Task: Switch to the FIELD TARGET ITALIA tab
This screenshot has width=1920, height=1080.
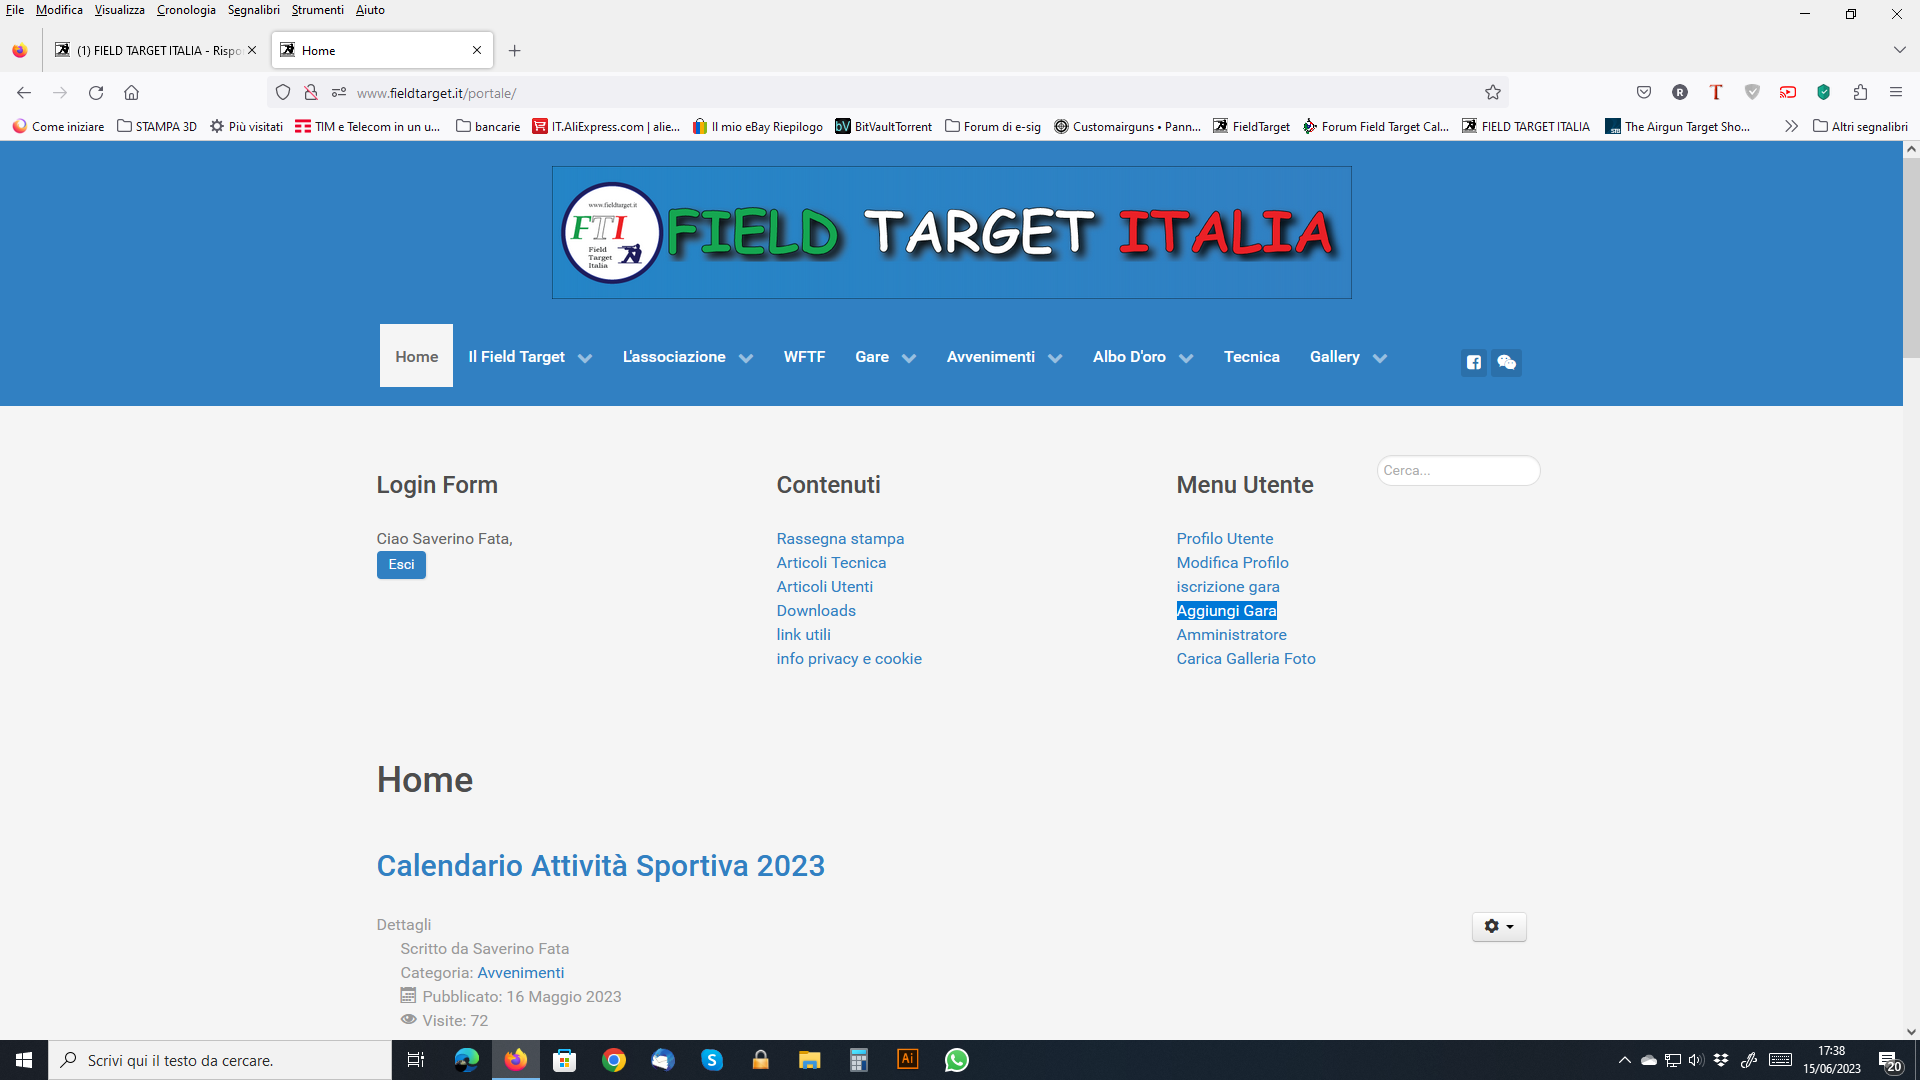Action: click(156, 50)
